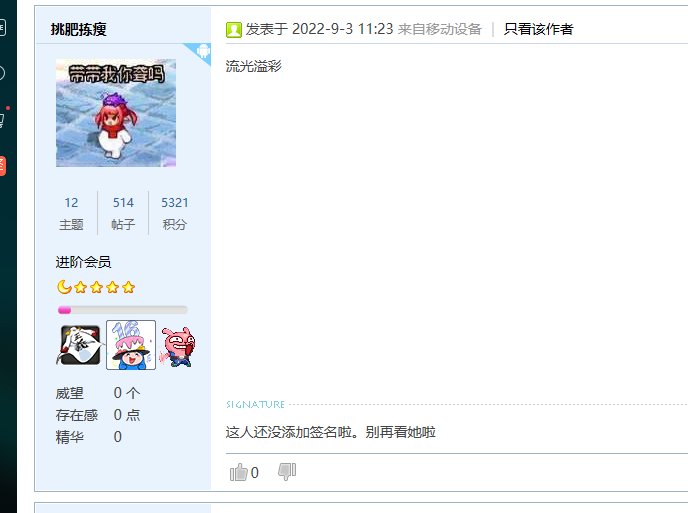This screenshot has height=513, width=688.
Task: Open the 16th anniversary cake medal
Action: pos(131,345)
